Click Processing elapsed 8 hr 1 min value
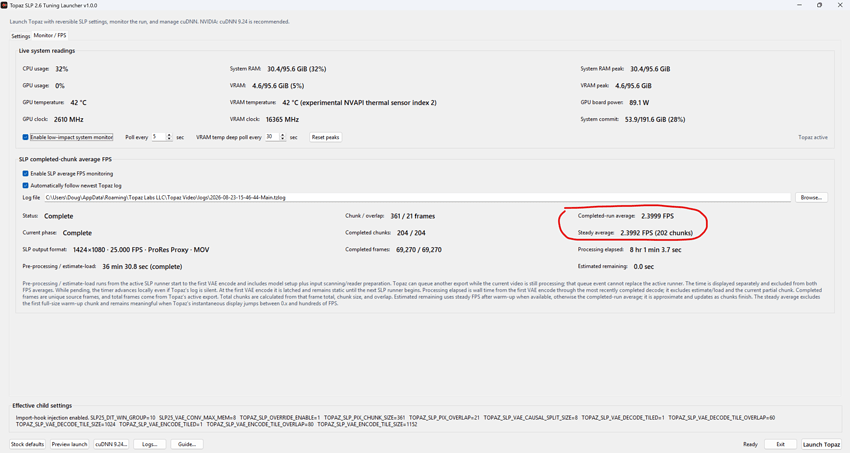This screenshot has width=850, height=453. pyautogui.click(x=655, y=250)
